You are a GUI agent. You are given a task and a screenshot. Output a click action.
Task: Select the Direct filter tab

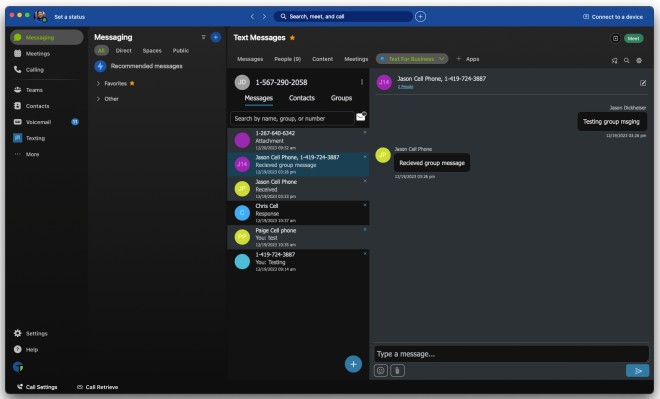(x=124, y=51)
